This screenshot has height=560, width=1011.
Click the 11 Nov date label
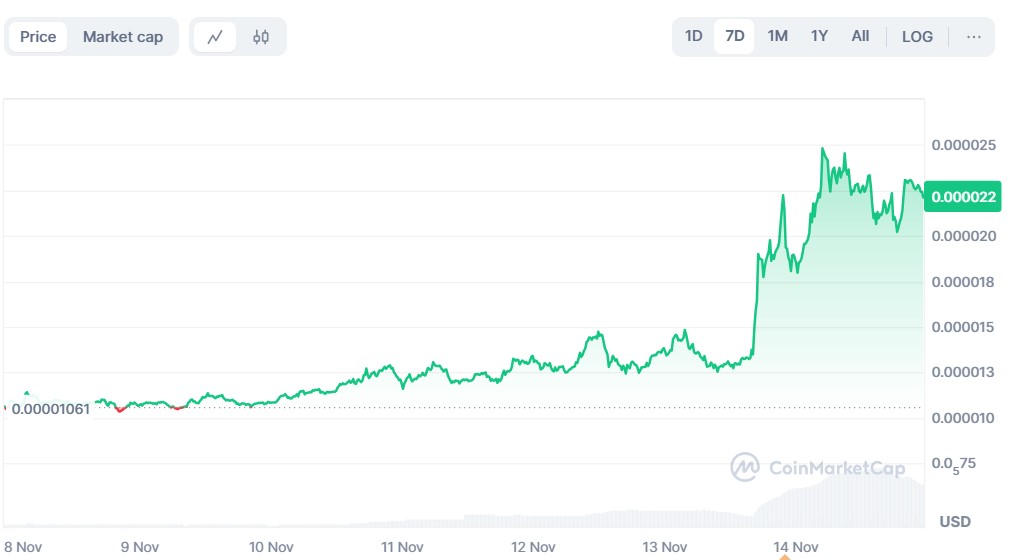(402, 547)
